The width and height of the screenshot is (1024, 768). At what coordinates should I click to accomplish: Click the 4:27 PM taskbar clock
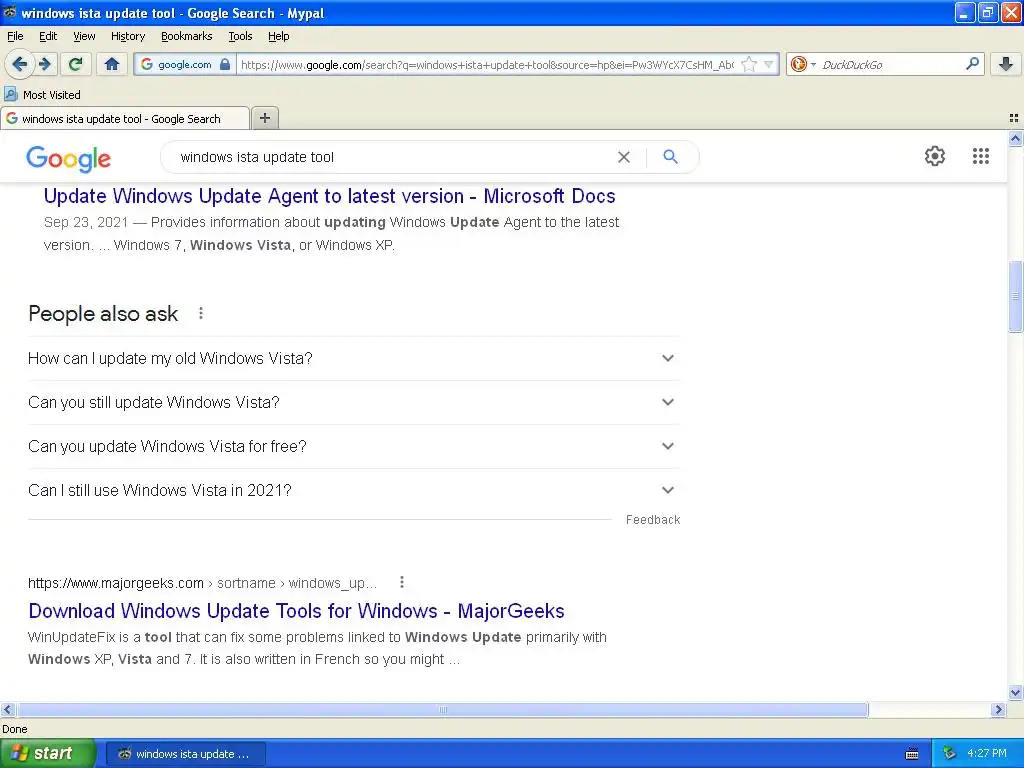click(x=987, y=754)
